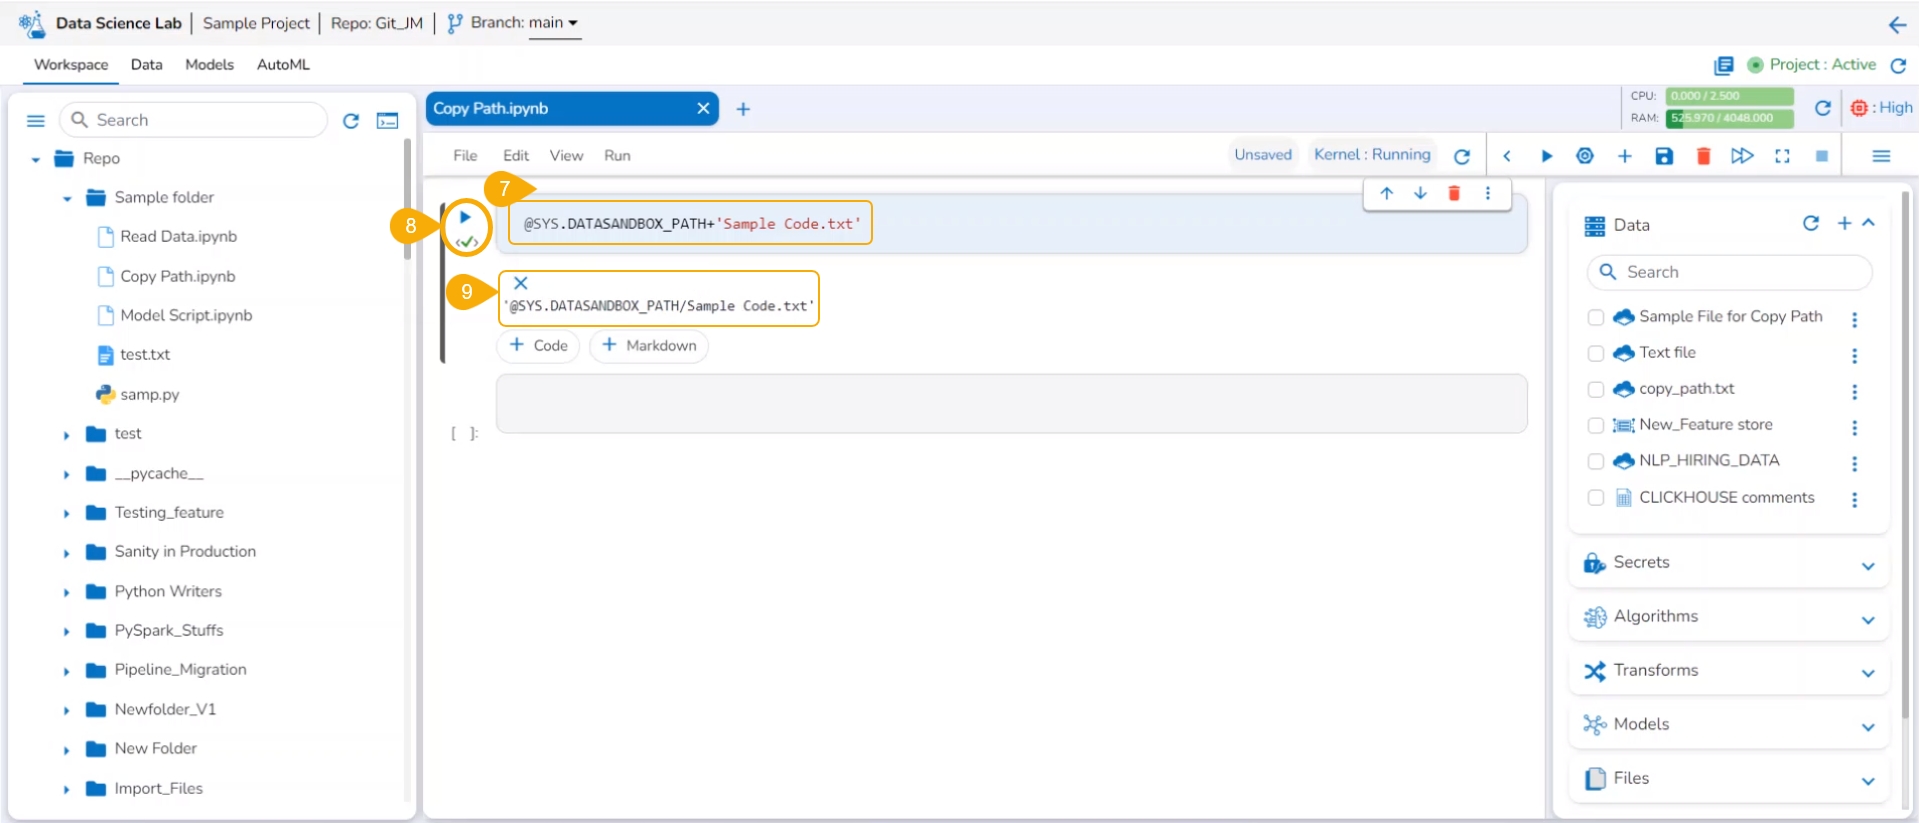The image size is (1919, 823).
Task: Add a new cell via toolbar plus
Action: pos(1624,156)
